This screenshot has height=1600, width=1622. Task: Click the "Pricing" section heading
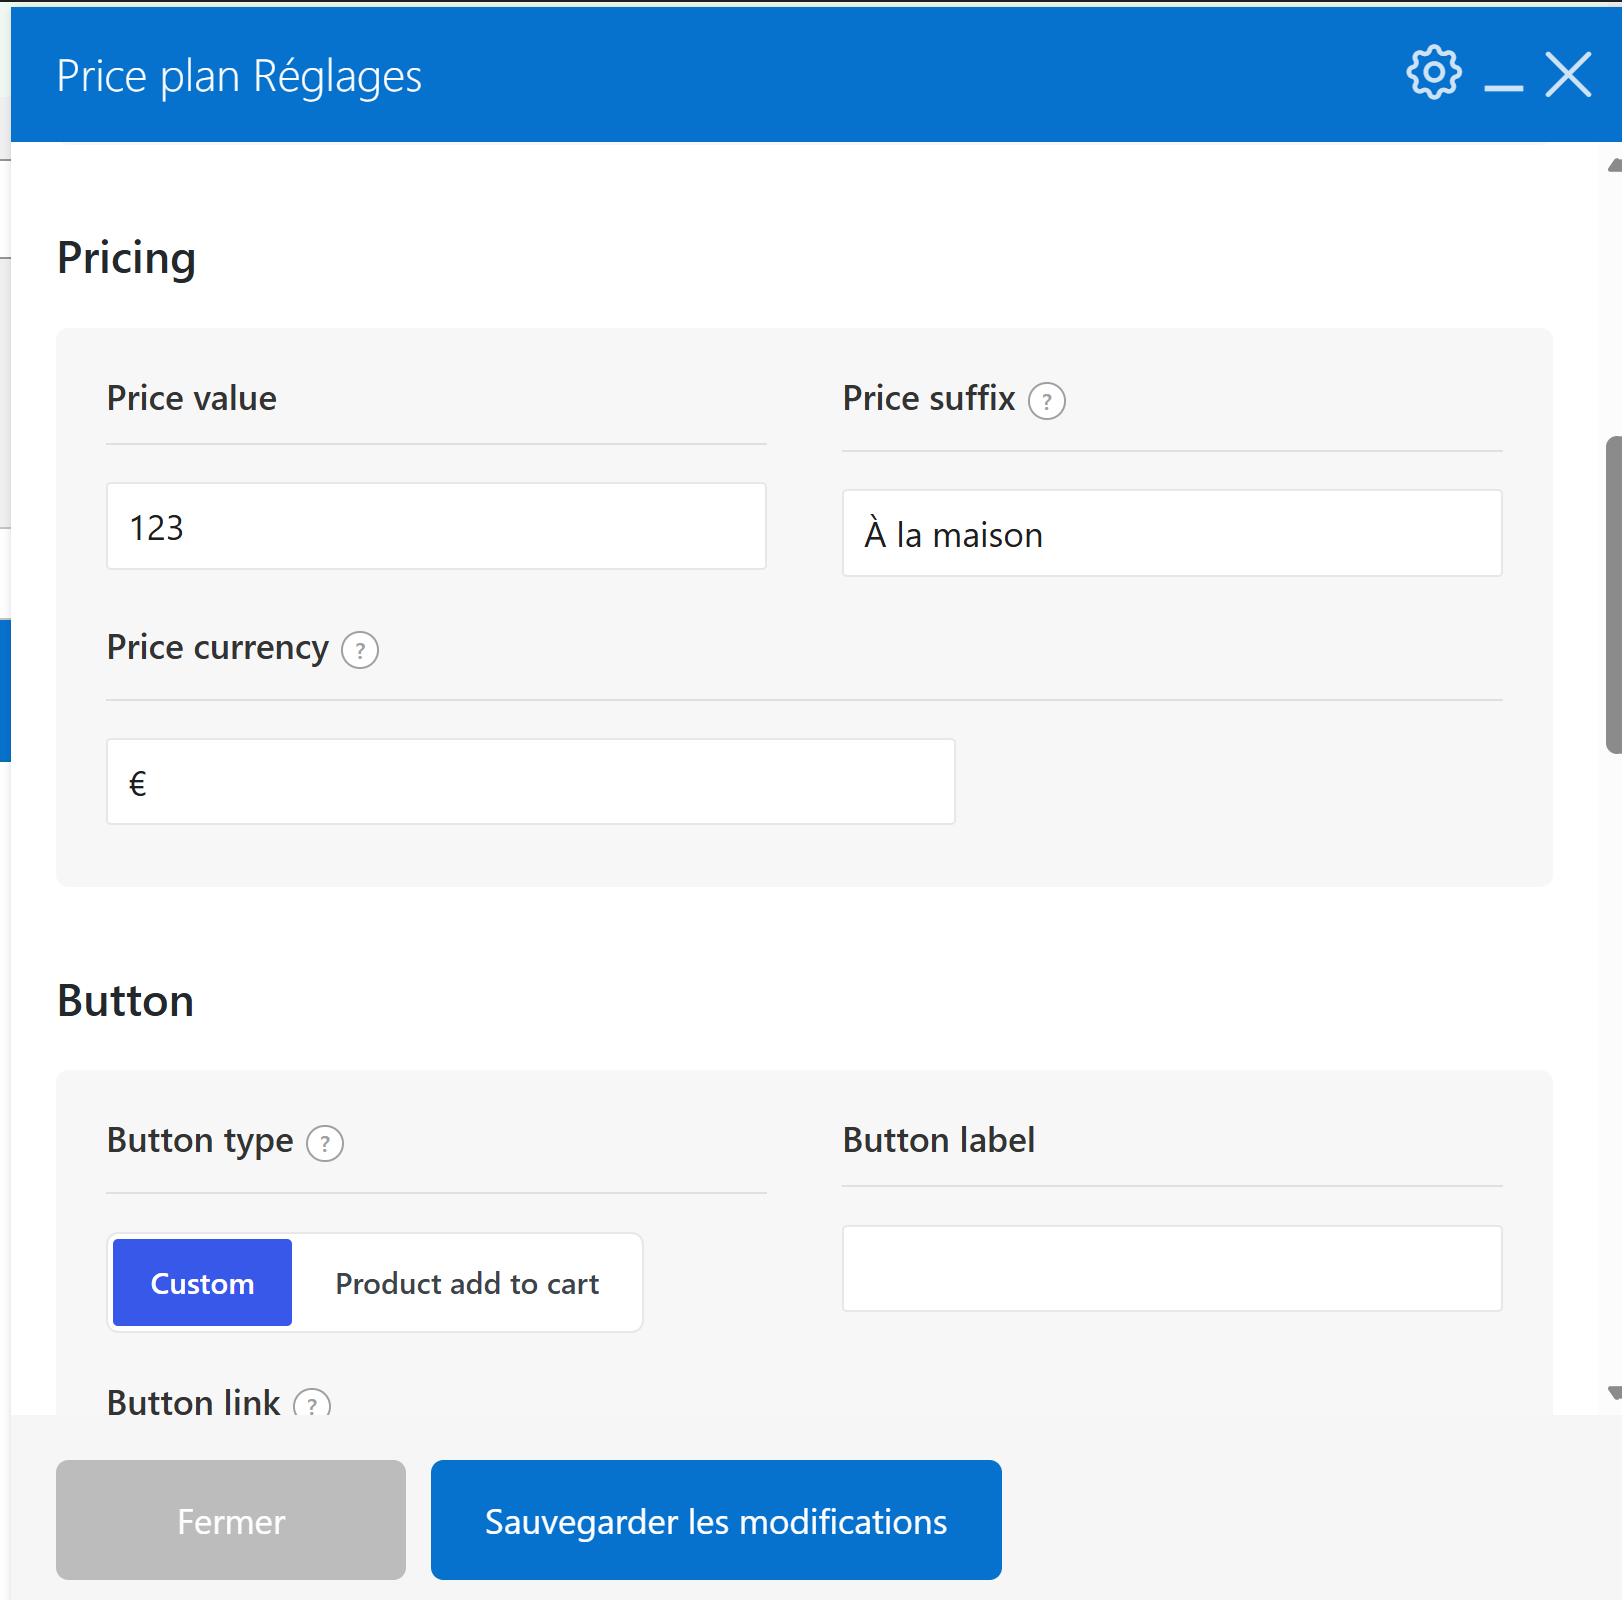(x=126, y=259)
